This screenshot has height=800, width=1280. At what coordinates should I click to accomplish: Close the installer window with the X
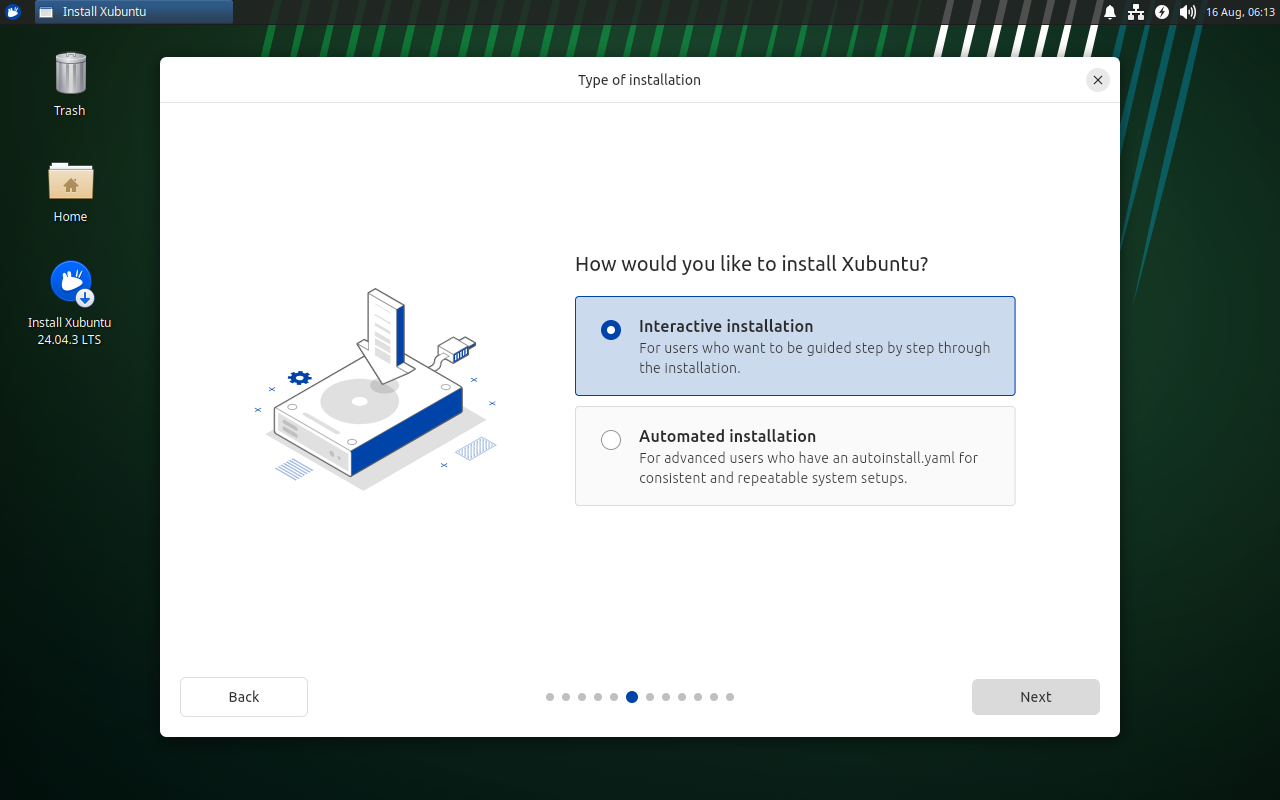[x=1098, y=80]
